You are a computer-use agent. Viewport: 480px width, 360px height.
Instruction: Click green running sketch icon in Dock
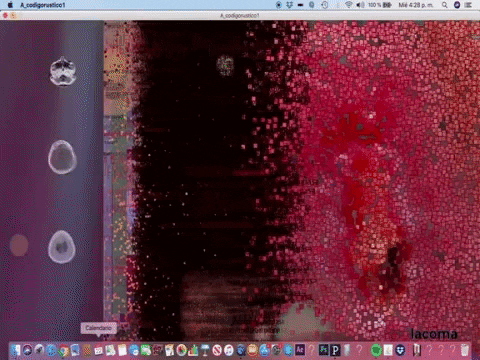point(376,350)
